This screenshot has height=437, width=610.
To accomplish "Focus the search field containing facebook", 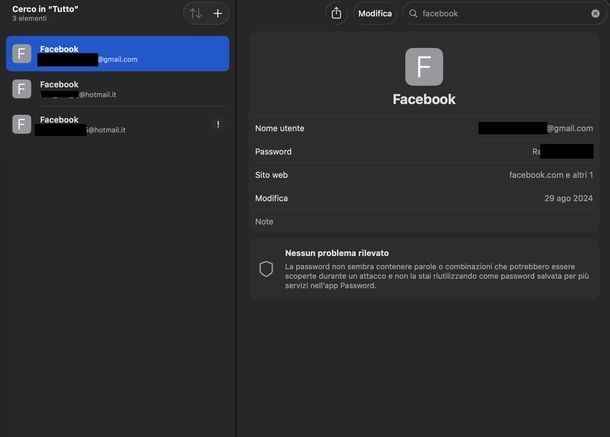I will pos(504,14).
